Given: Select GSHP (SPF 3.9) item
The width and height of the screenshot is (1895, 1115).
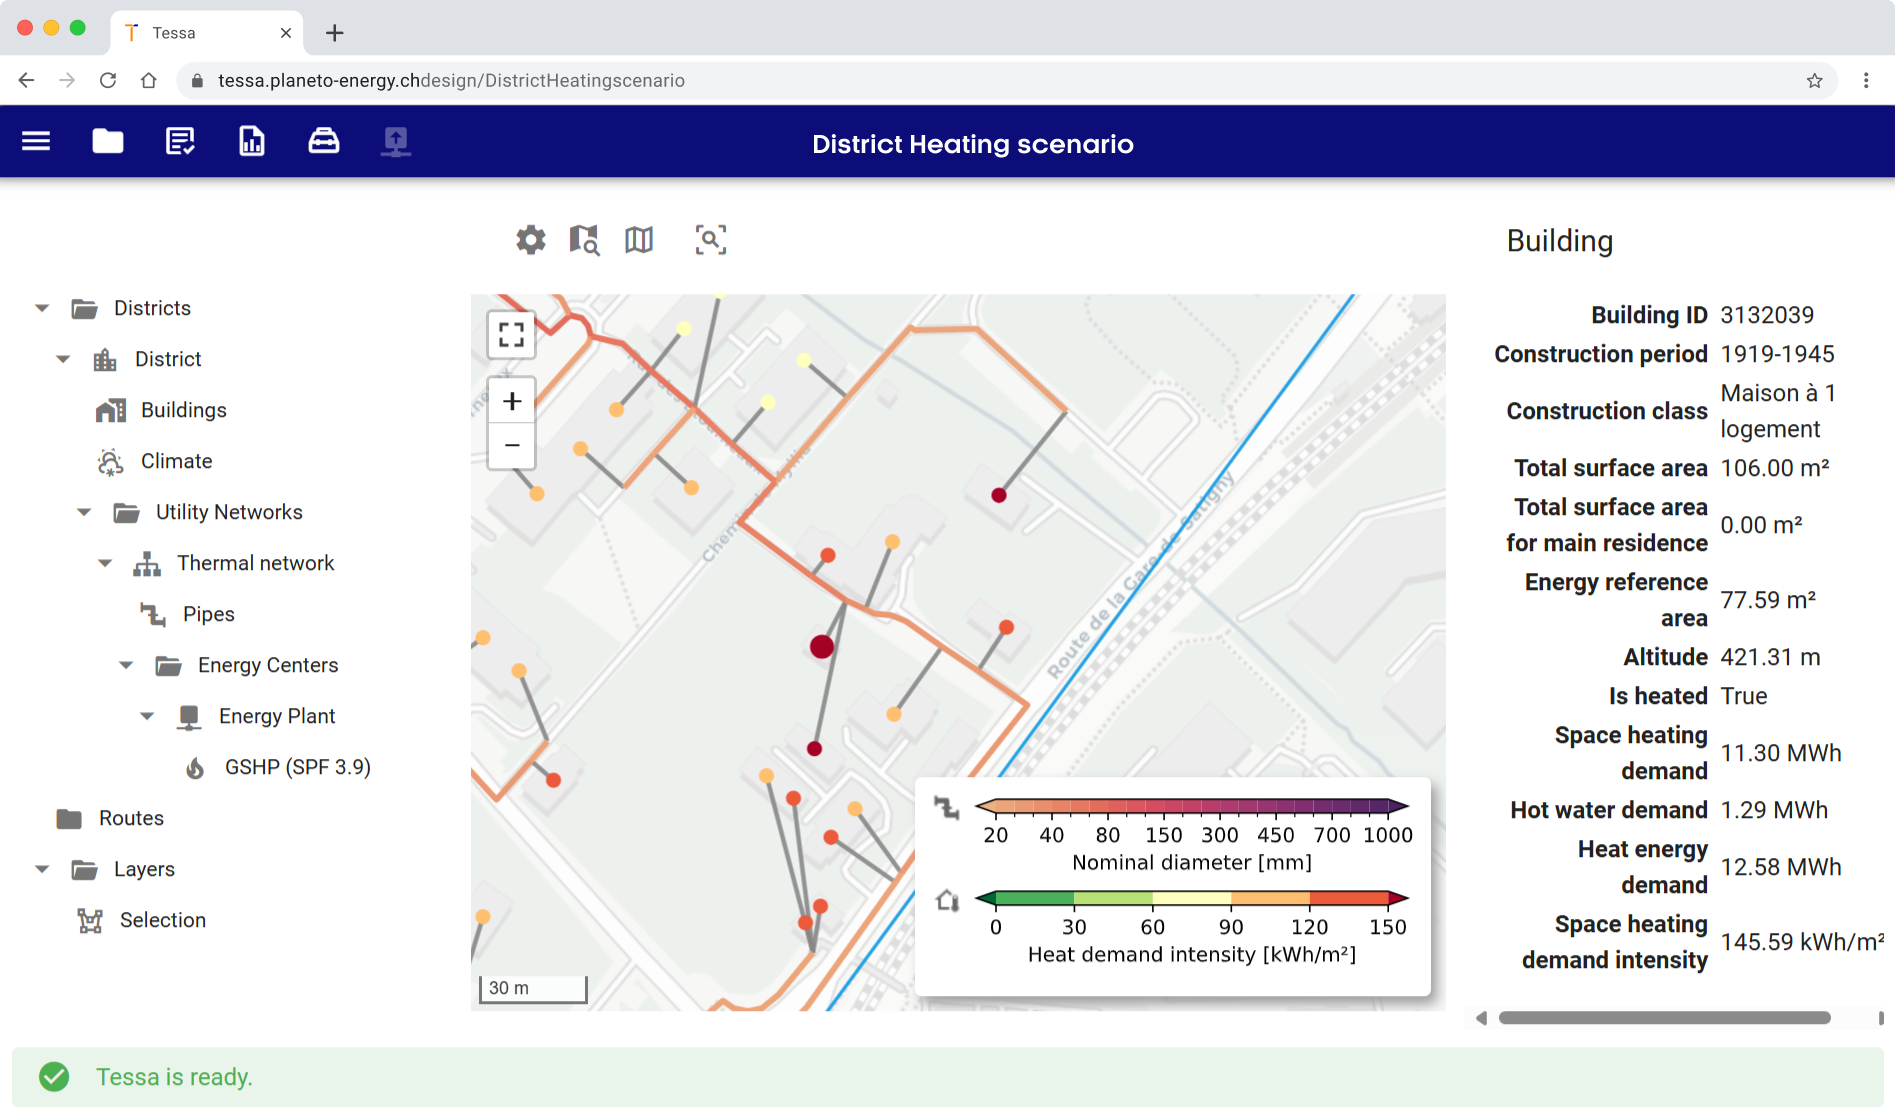Looking at the screenshot, I should tap(298, 767).
